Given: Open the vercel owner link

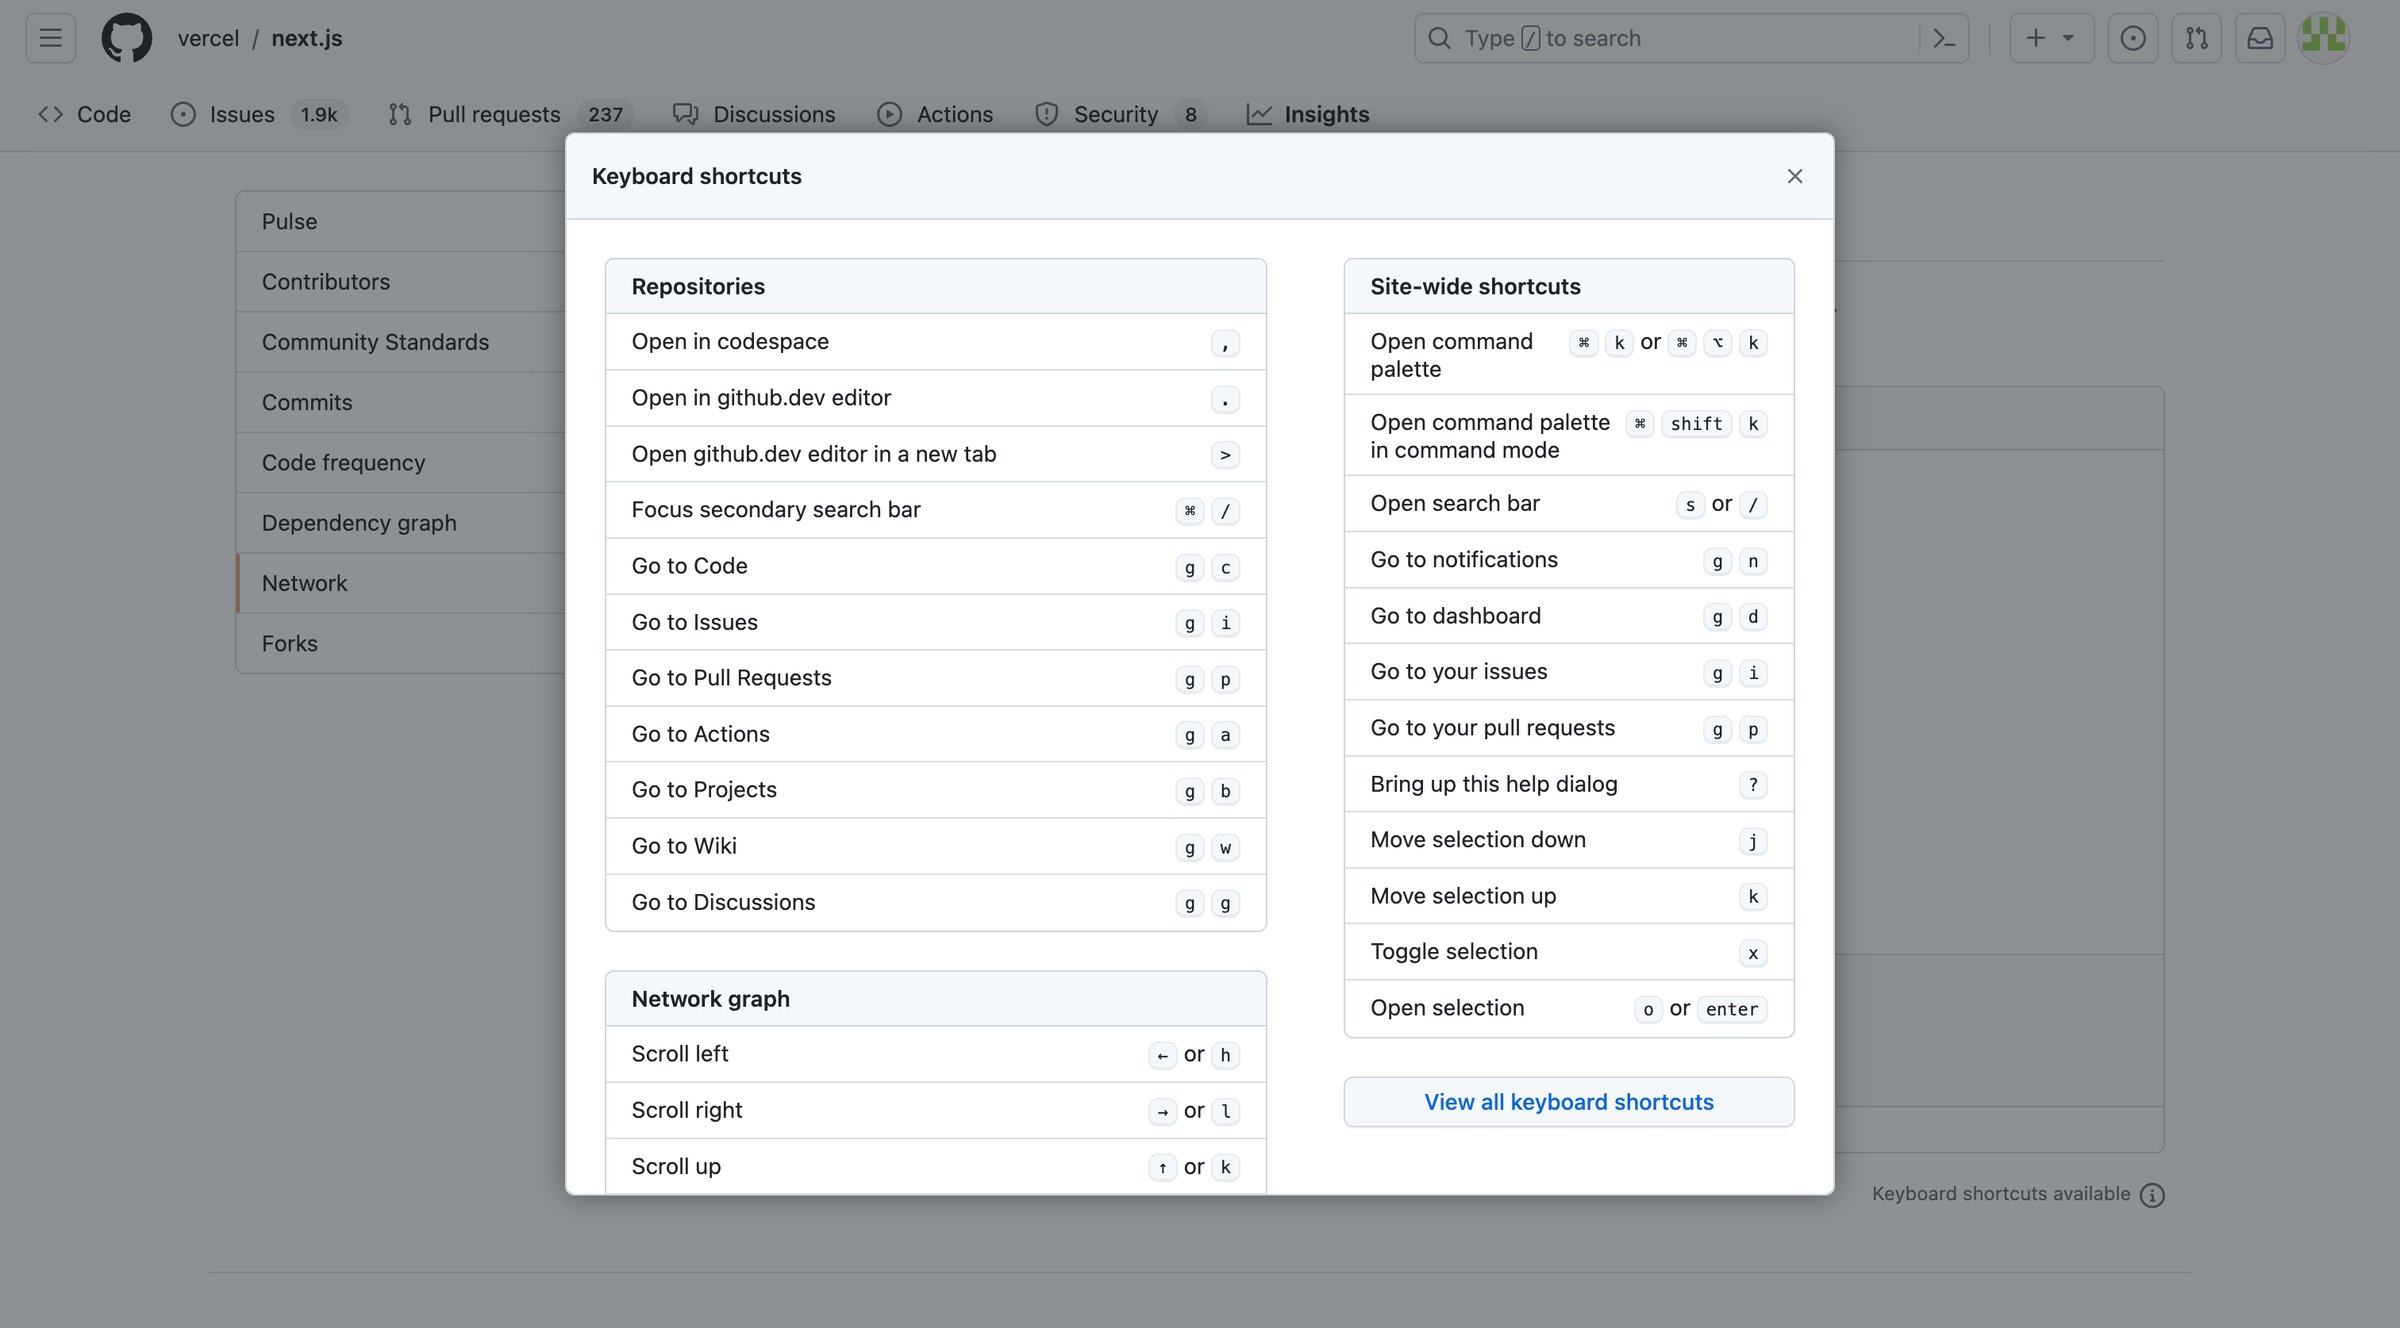Looking at the screenshot, I should [208, 38].
